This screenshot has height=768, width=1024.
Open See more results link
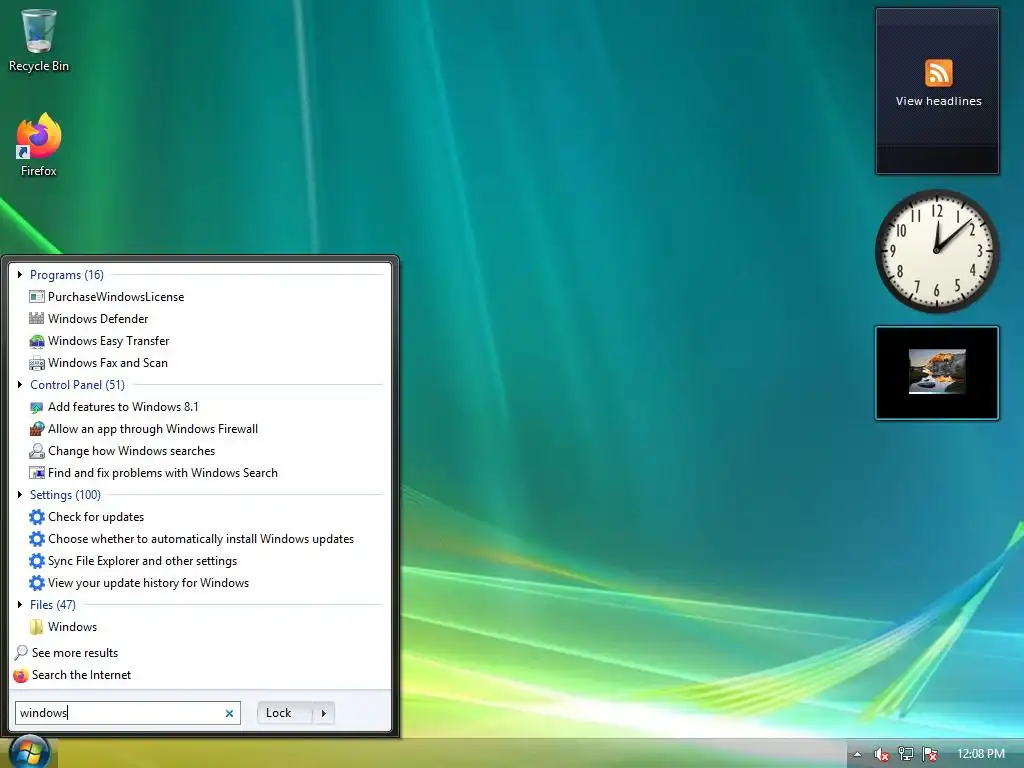[75, 653]
